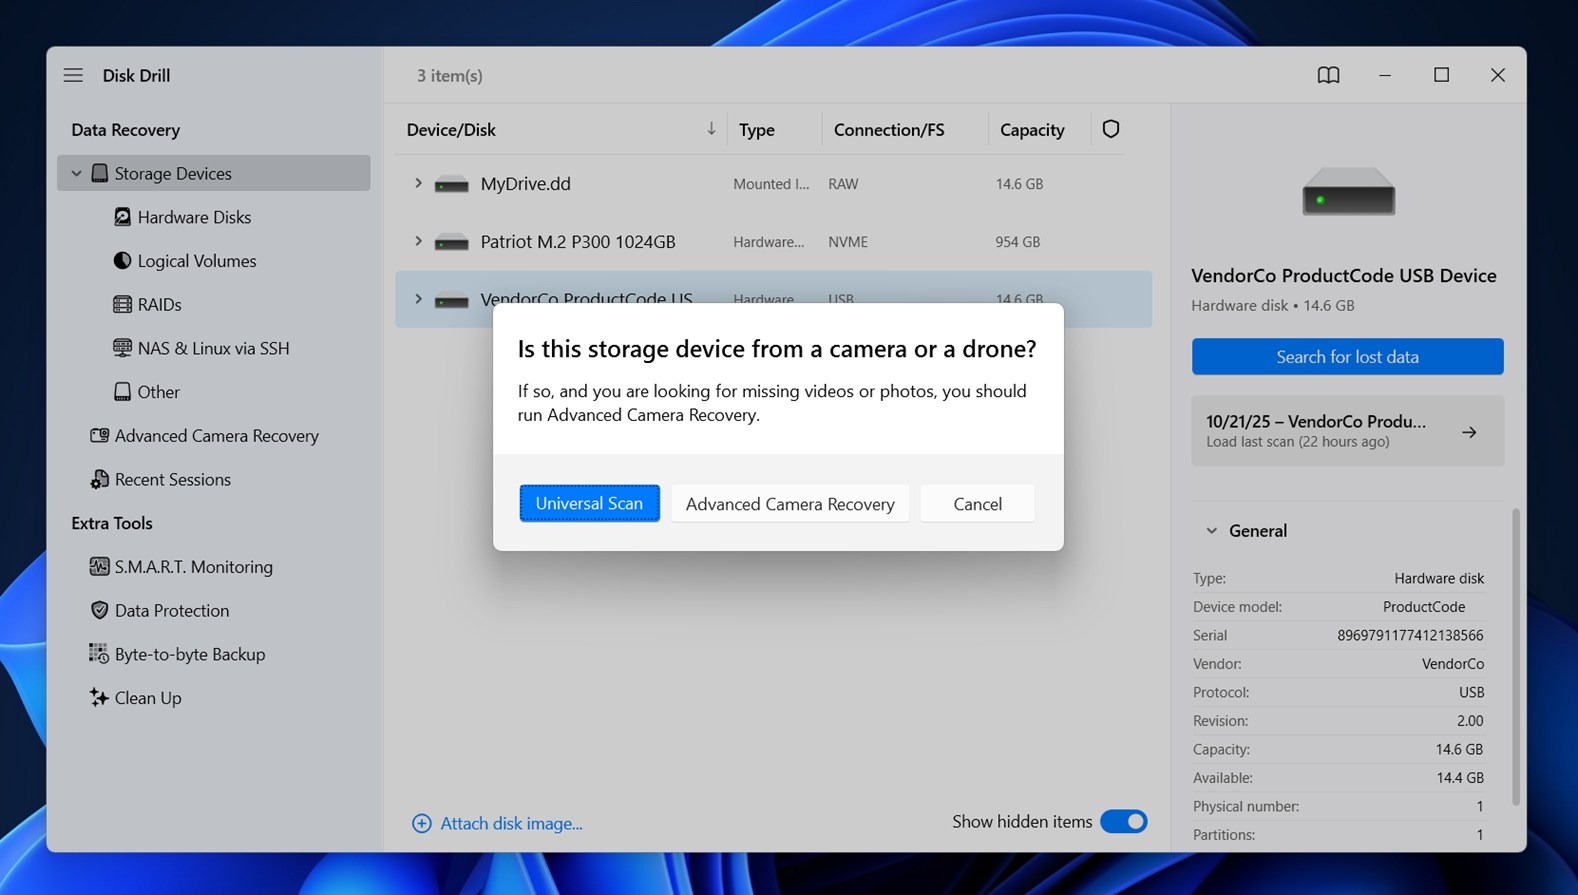Select Byte-to-byte Backup tool
This screenshot has height=895, width=1578.
[x=189, y=654]
